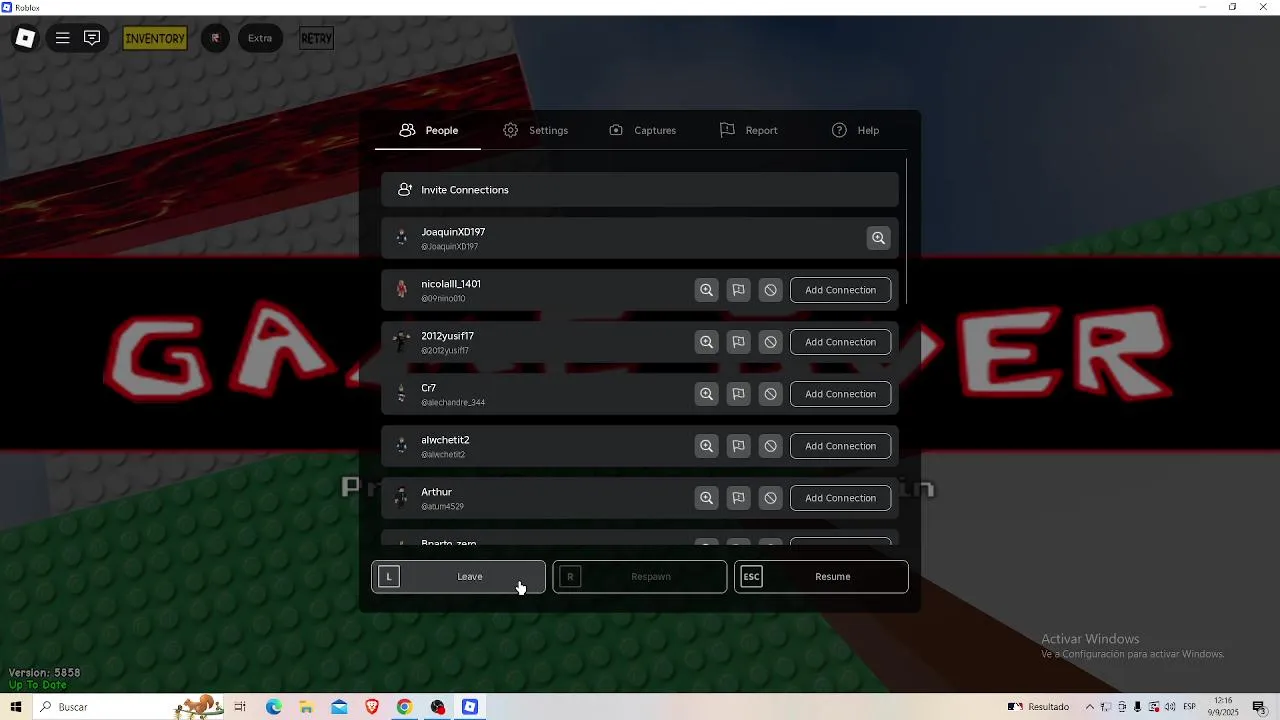1280x720 pixels.
Task: Show hidden system tray icons chevron
Action: click(1089, 707)
